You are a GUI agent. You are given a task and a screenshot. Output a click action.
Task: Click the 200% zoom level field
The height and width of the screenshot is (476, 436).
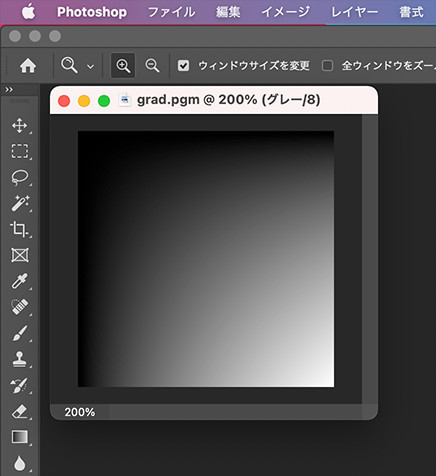click(80, 412)
